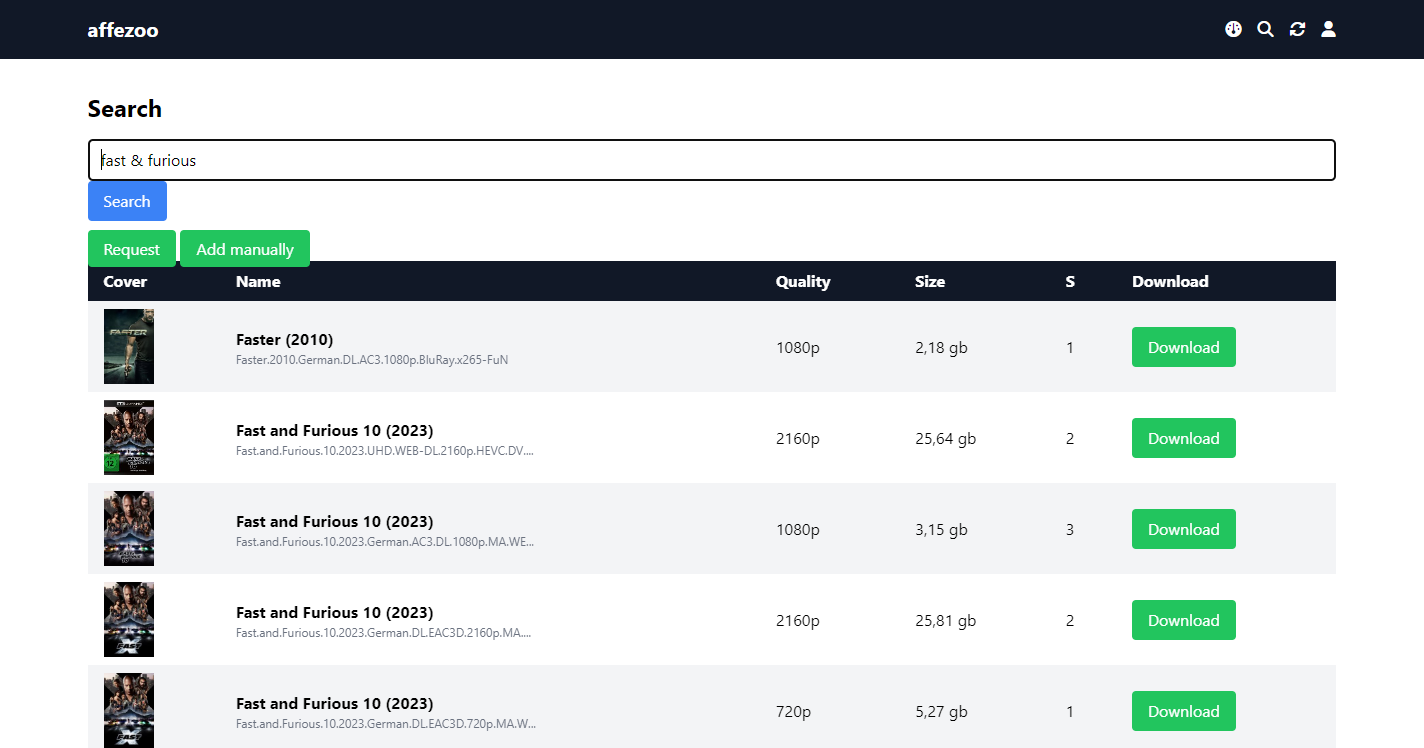The image size is (1424, 748).
Task: Click the '2,18 gb' size cell
Action: (941, 348)
